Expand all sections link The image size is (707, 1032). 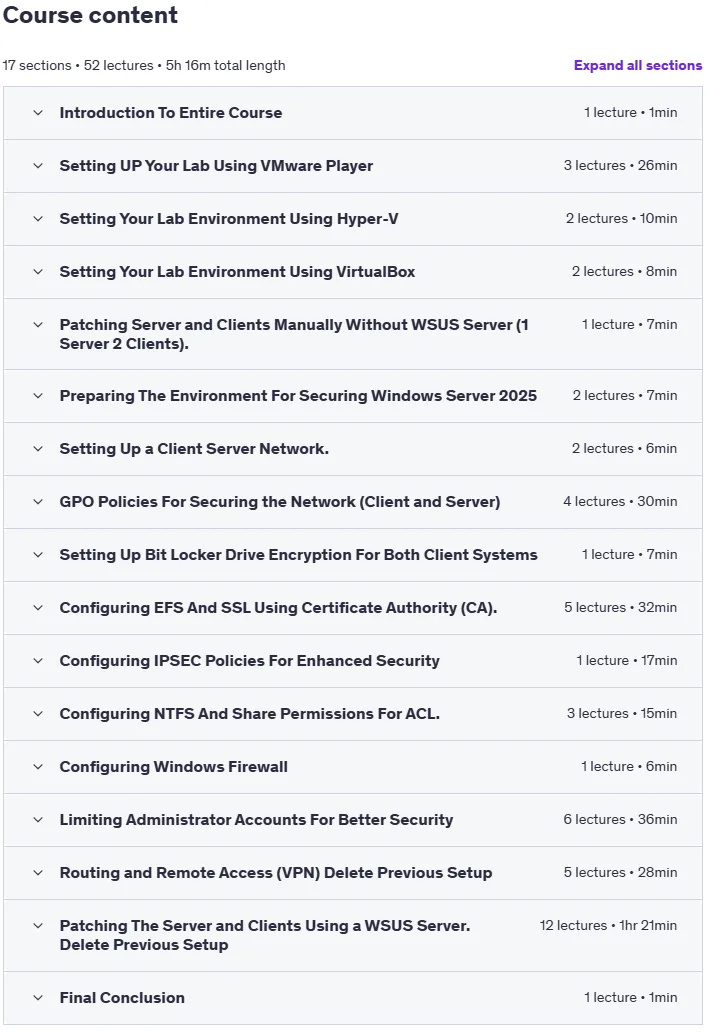pyautogui.click(x=637, y=65)
